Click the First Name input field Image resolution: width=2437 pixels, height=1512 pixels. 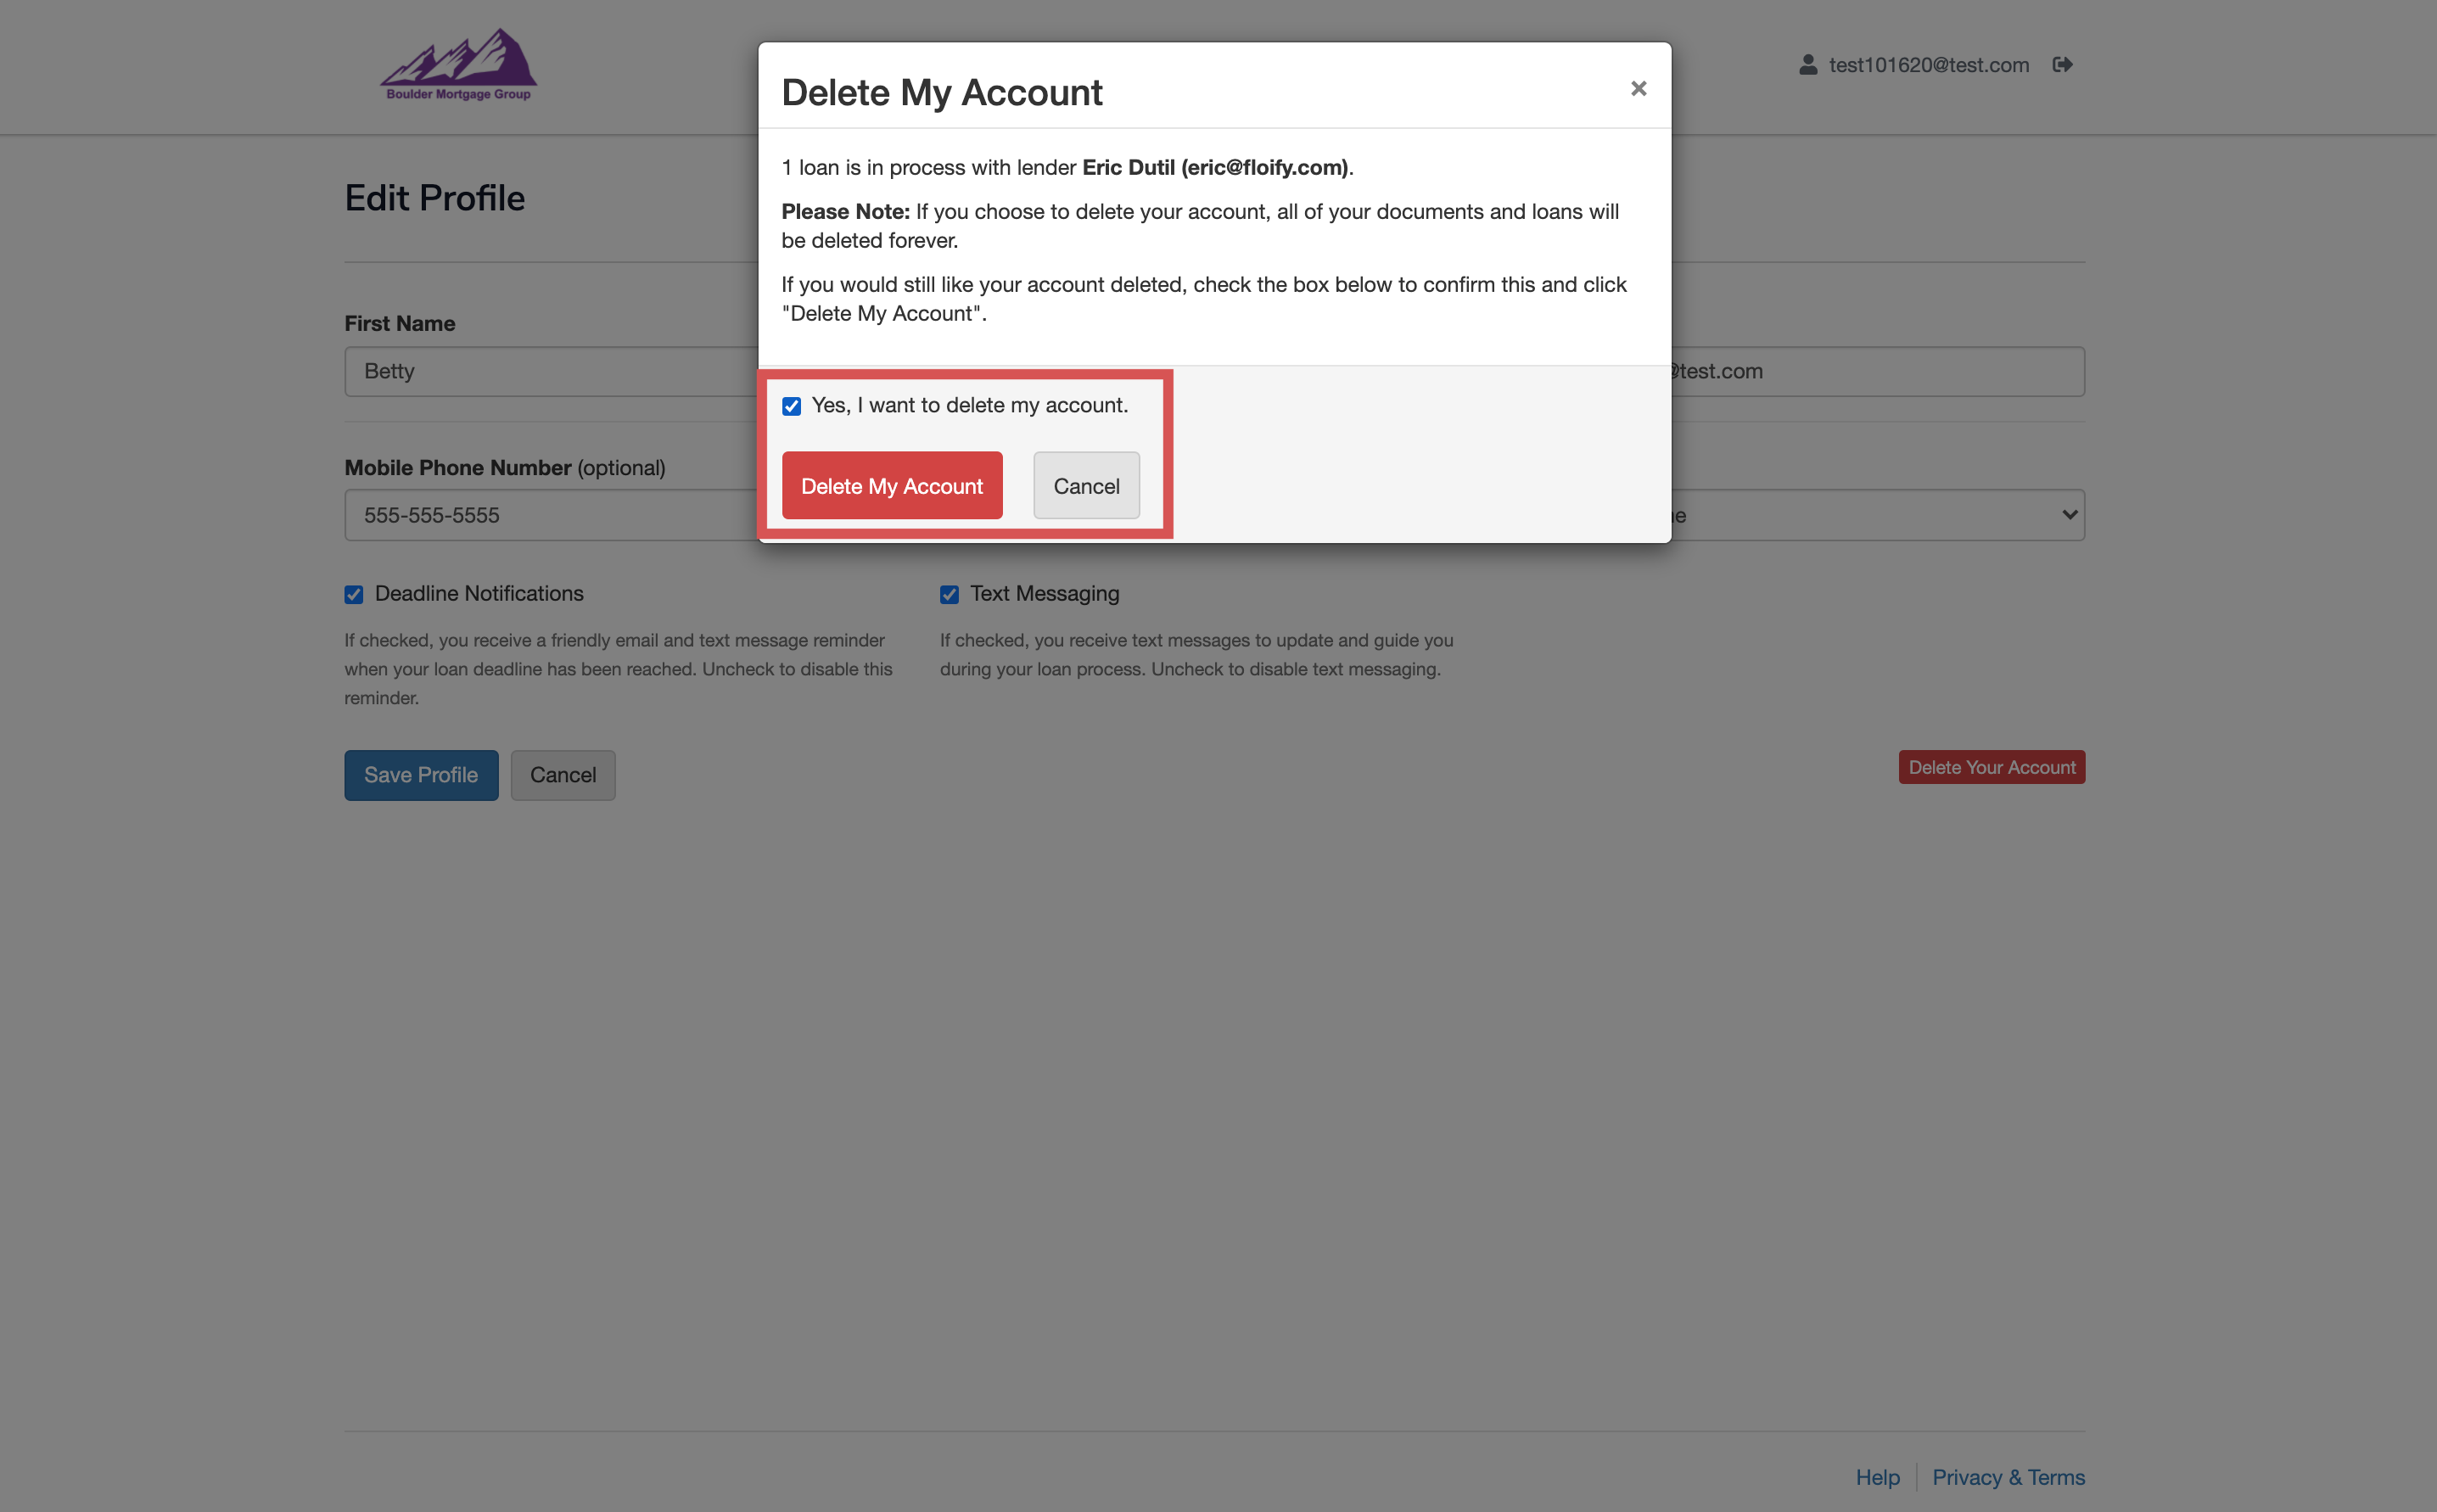click(x=550, y=371)
